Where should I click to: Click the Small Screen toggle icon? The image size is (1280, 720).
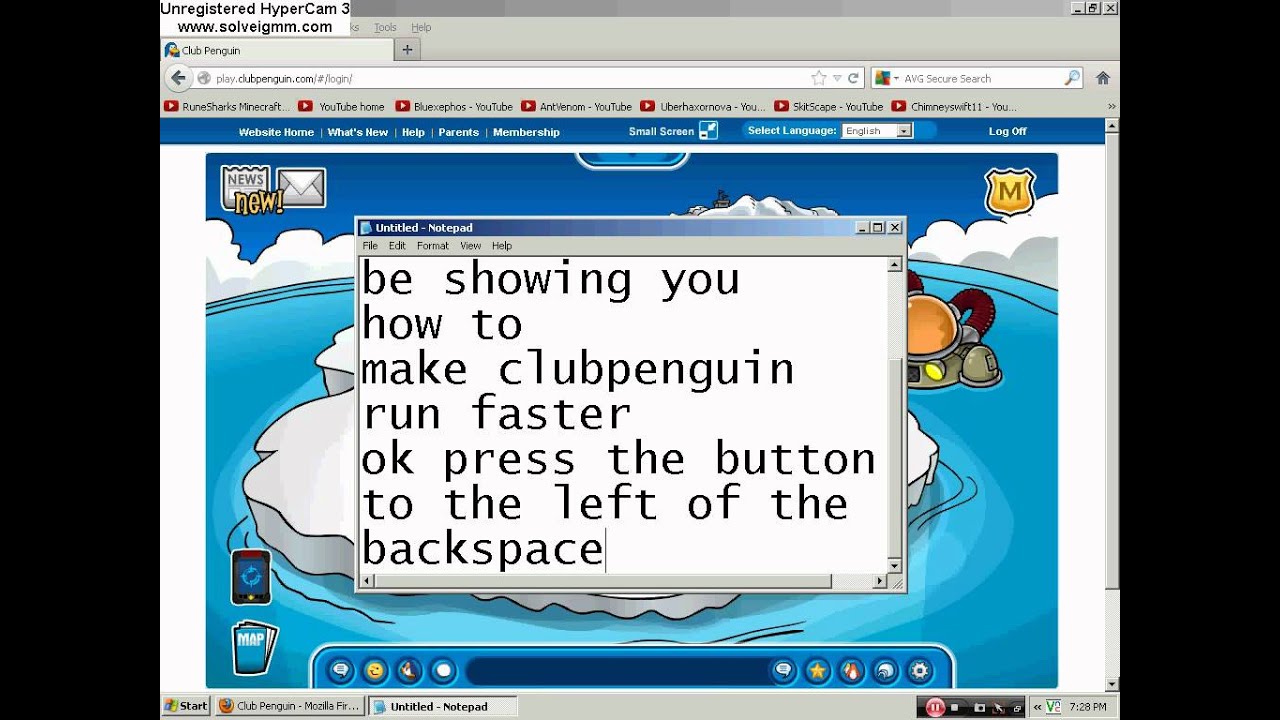(x=708, y=131)
